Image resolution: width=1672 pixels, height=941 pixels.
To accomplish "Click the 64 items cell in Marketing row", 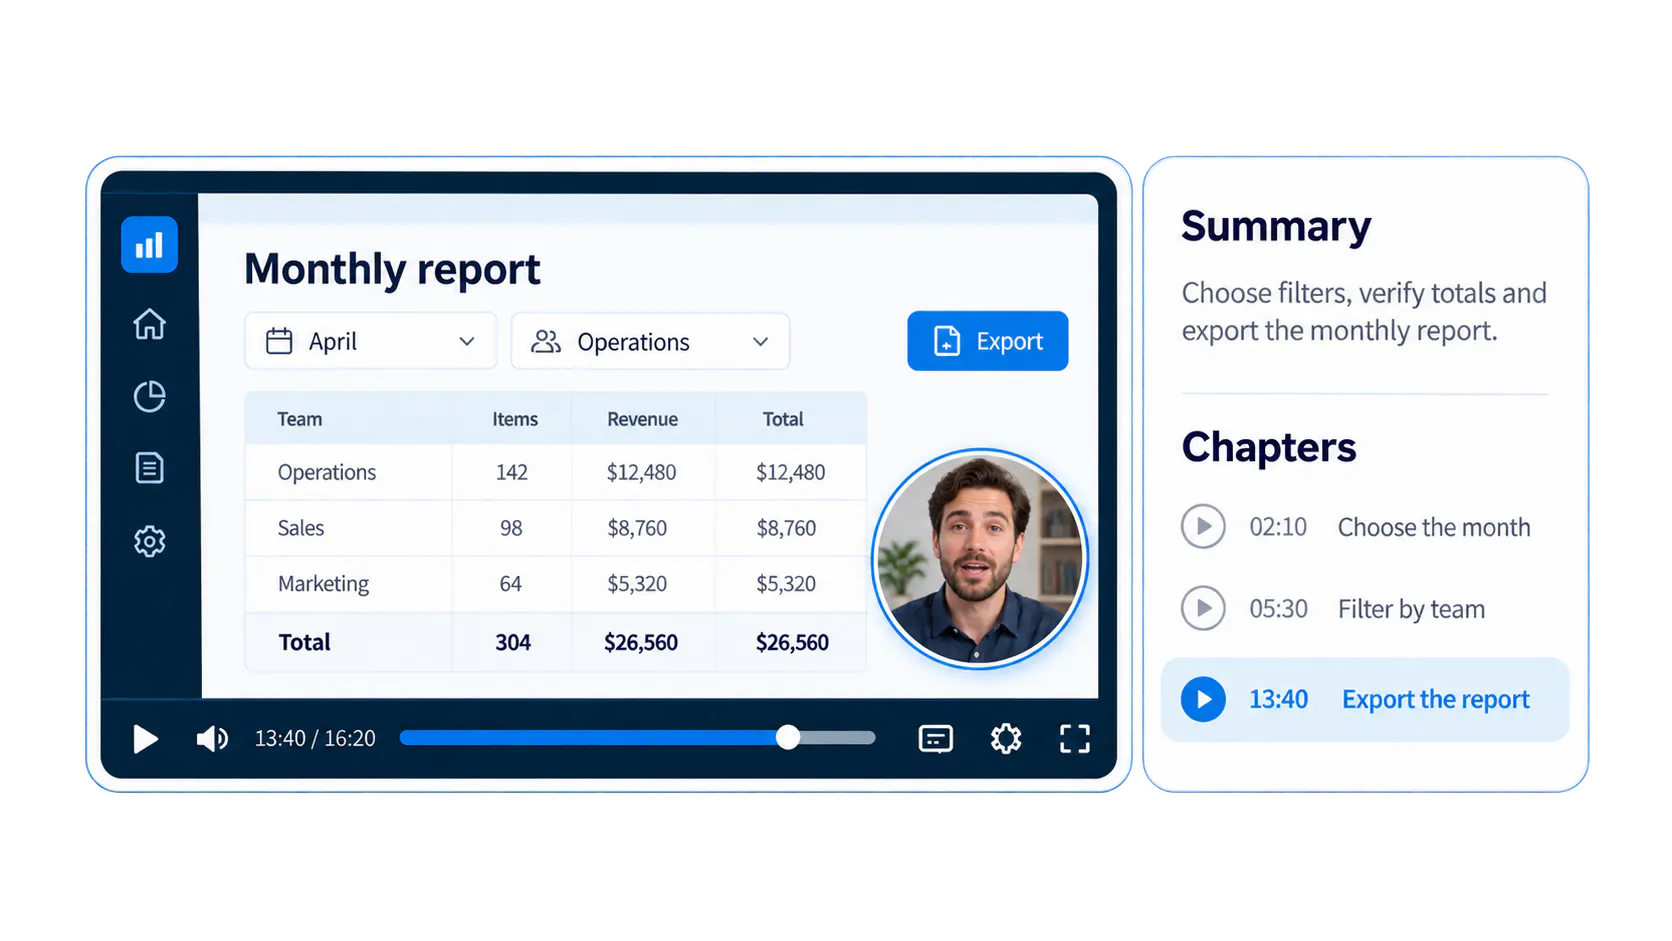I will tap(510, 584).
